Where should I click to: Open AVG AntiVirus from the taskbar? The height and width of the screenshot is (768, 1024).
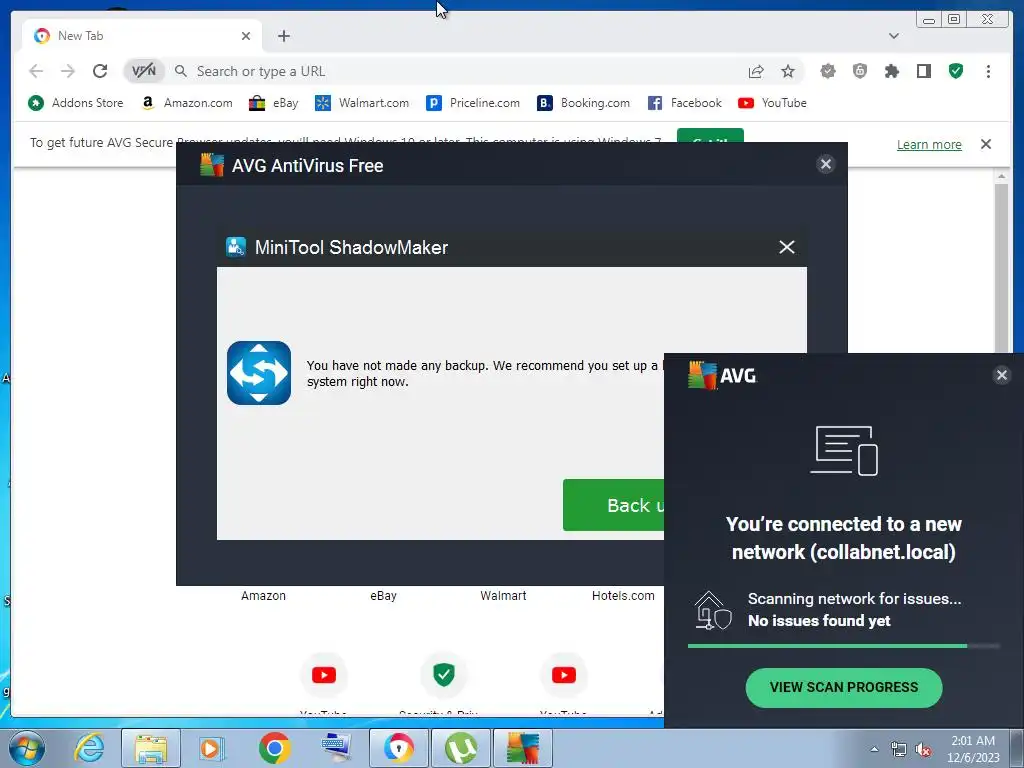tap(523, 748)
